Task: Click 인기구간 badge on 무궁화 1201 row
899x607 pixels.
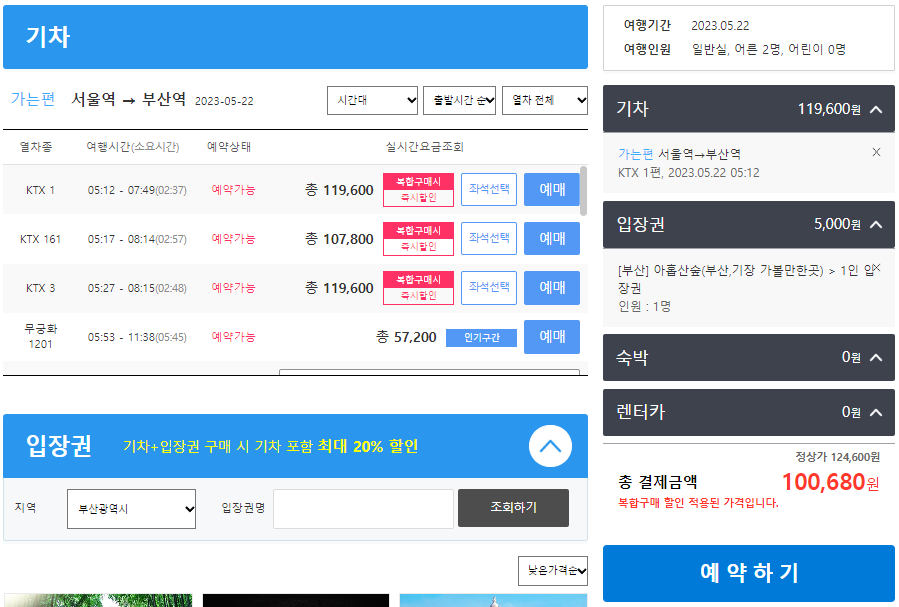Action: click(481, 338)
